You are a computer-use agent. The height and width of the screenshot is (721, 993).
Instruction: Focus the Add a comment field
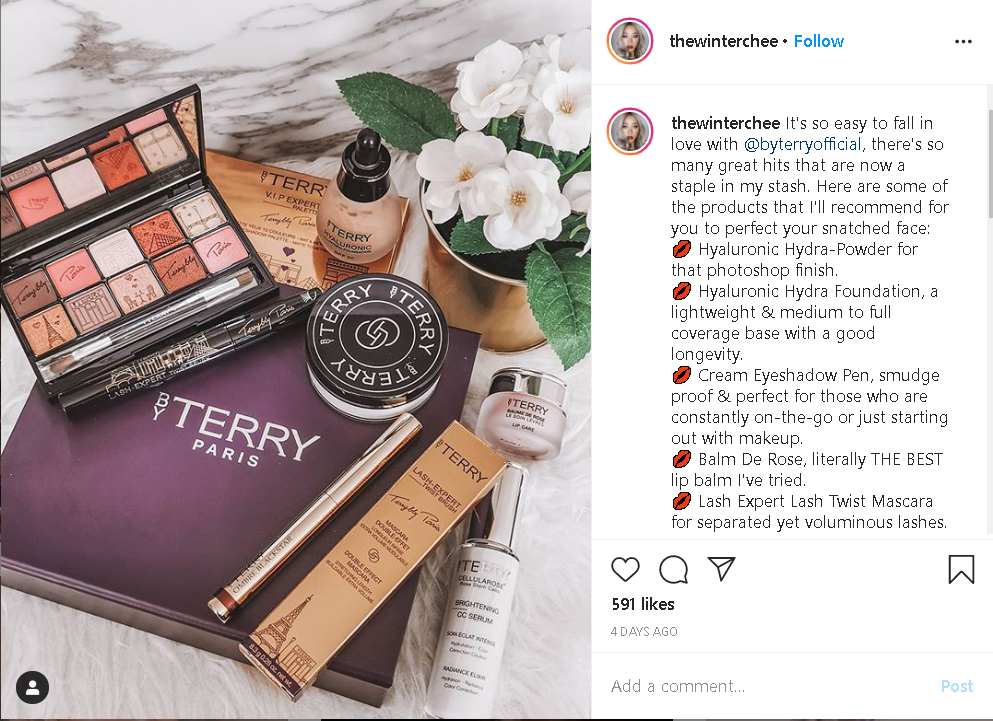(x=769, y=686)
